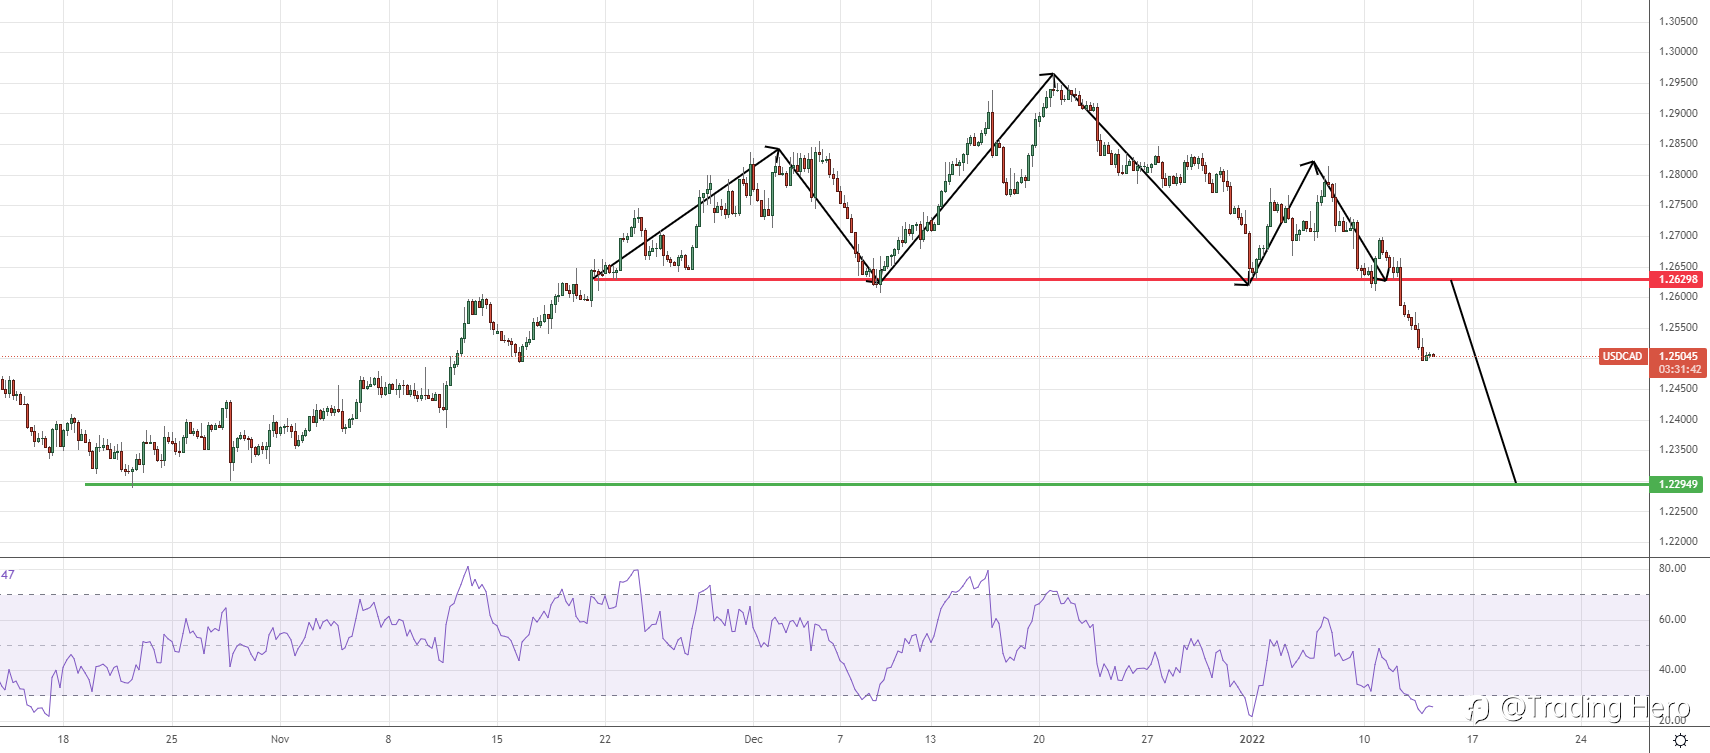
Task: Select the USDCAD symbol label
Action: pos(1623,356)
